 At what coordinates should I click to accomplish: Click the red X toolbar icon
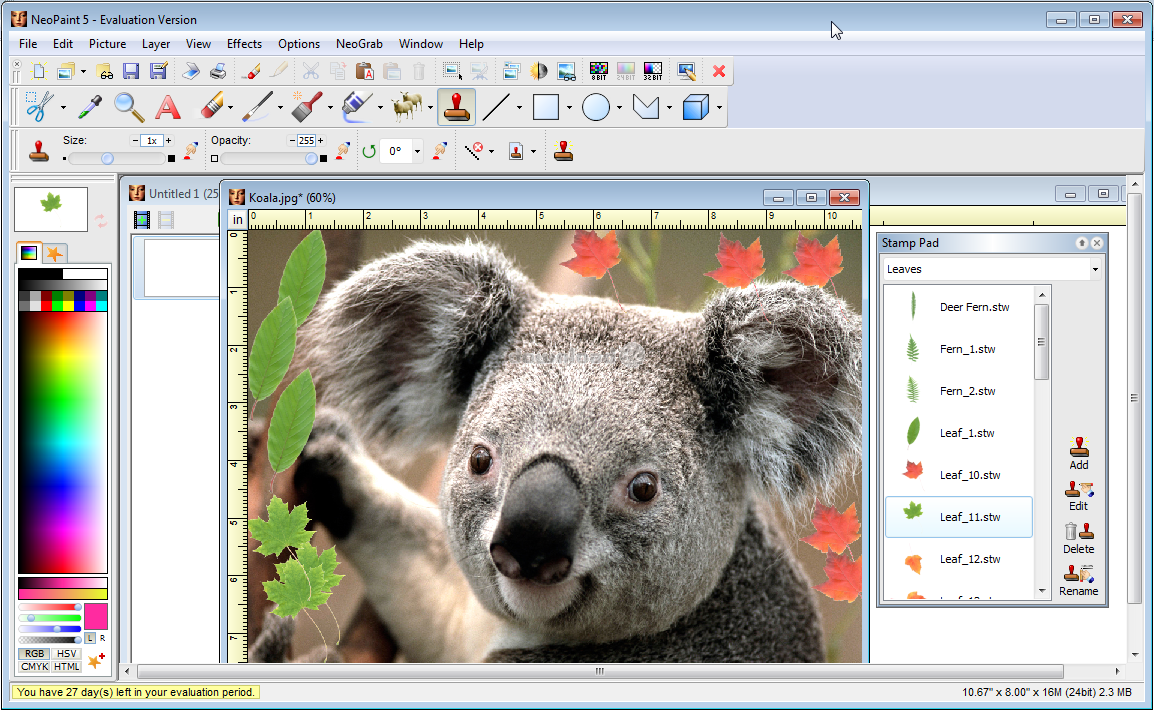[x=719, y=71]
